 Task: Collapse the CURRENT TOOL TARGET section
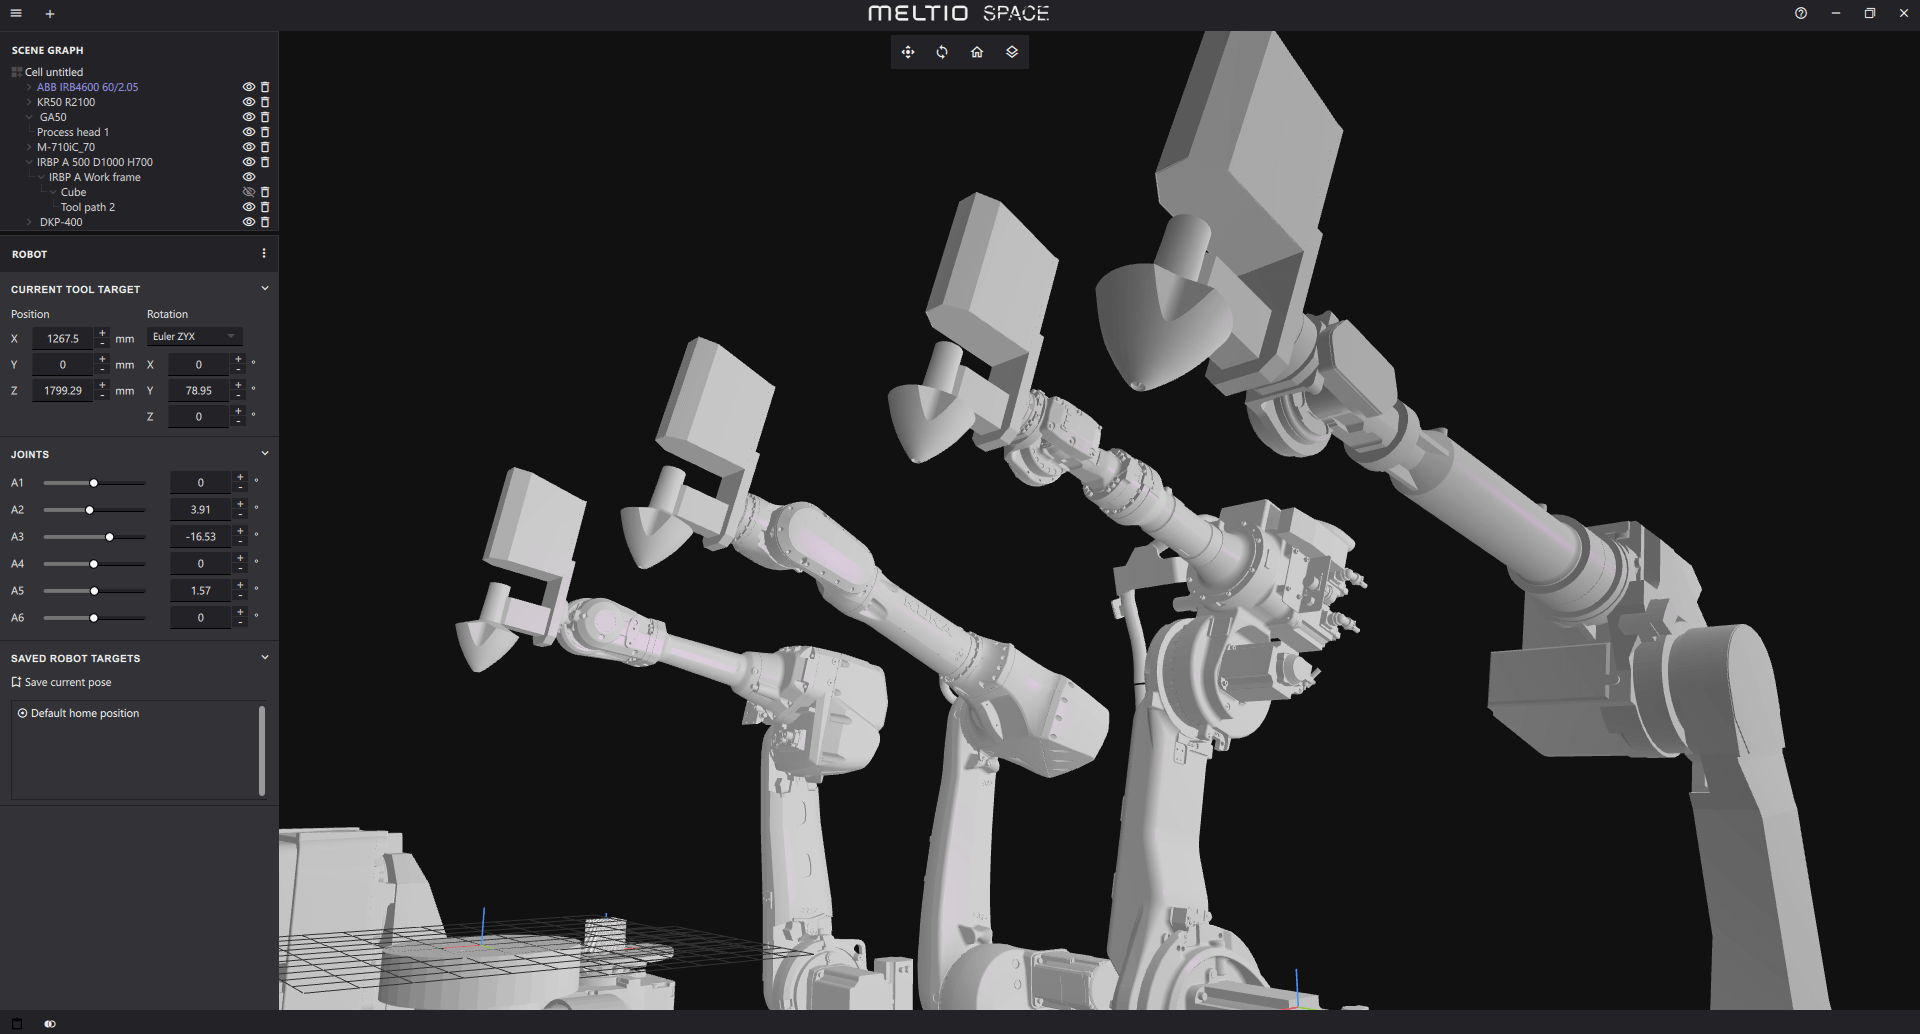(264, 288)
